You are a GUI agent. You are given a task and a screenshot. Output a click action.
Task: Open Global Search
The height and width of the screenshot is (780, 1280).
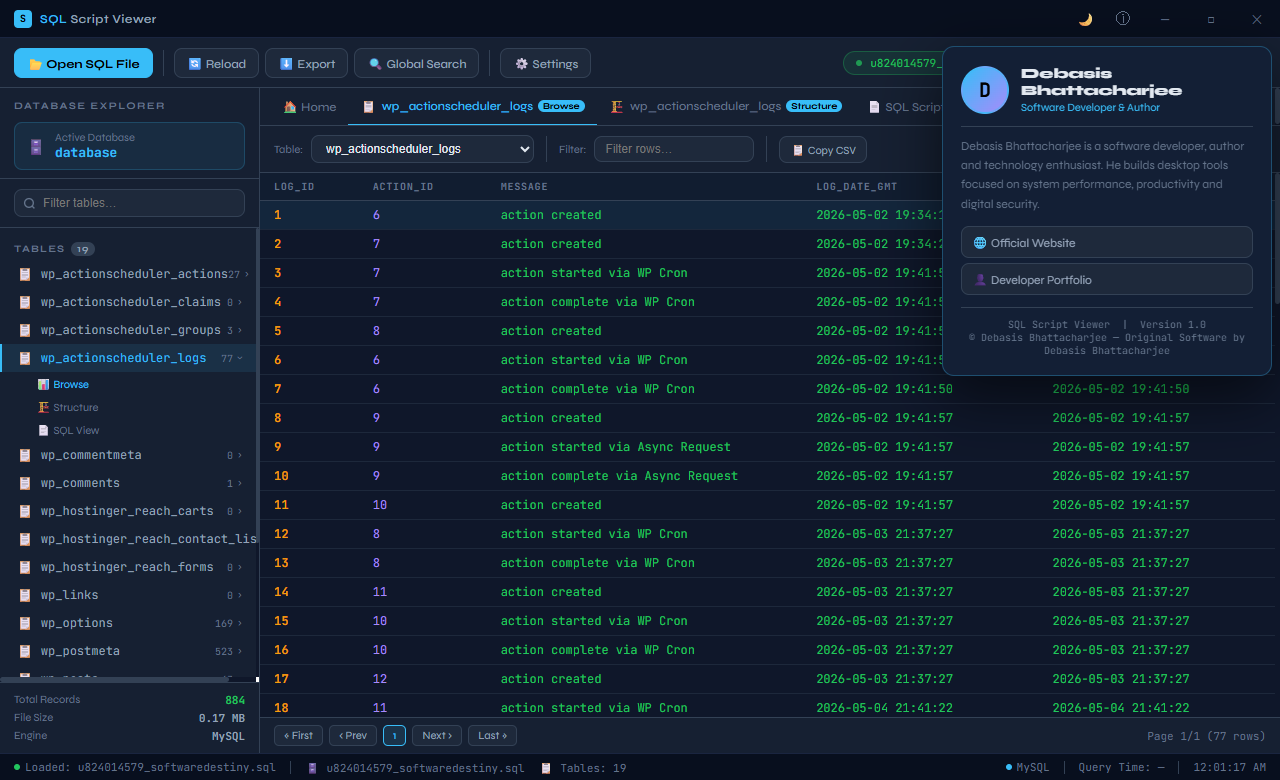pos(417,64)
